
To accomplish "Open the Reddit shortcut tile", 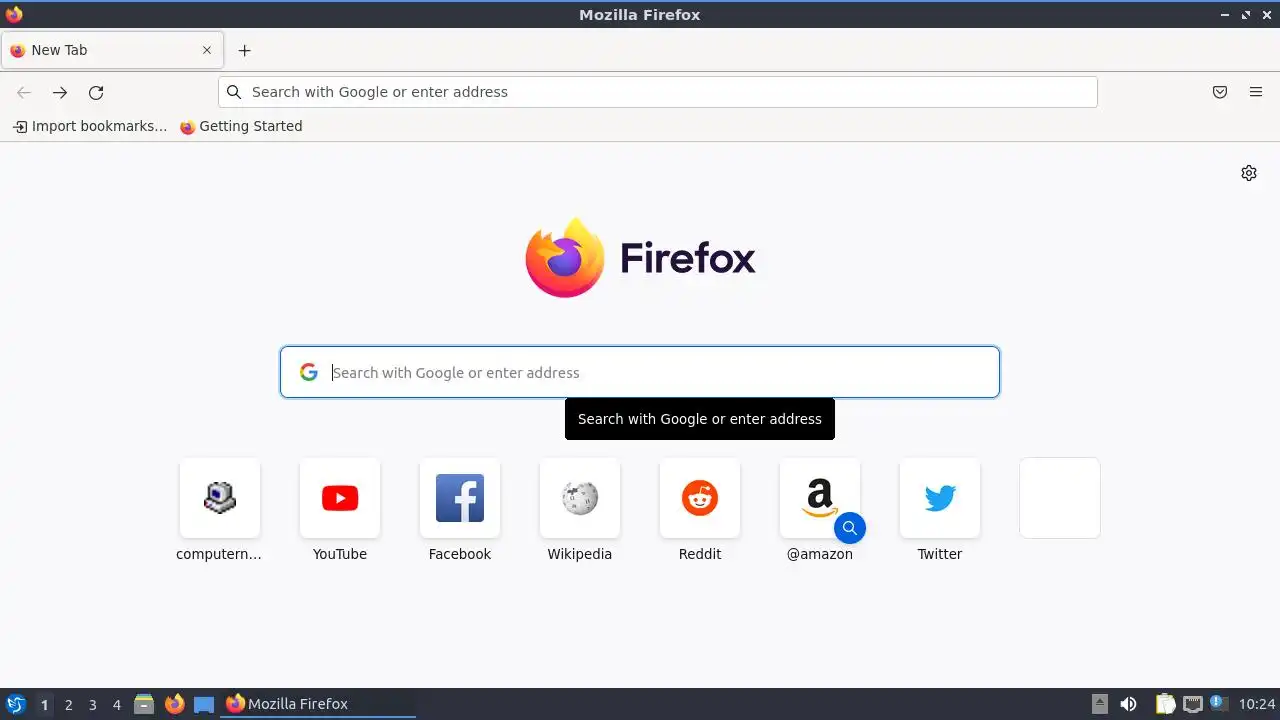I will 700,498.
